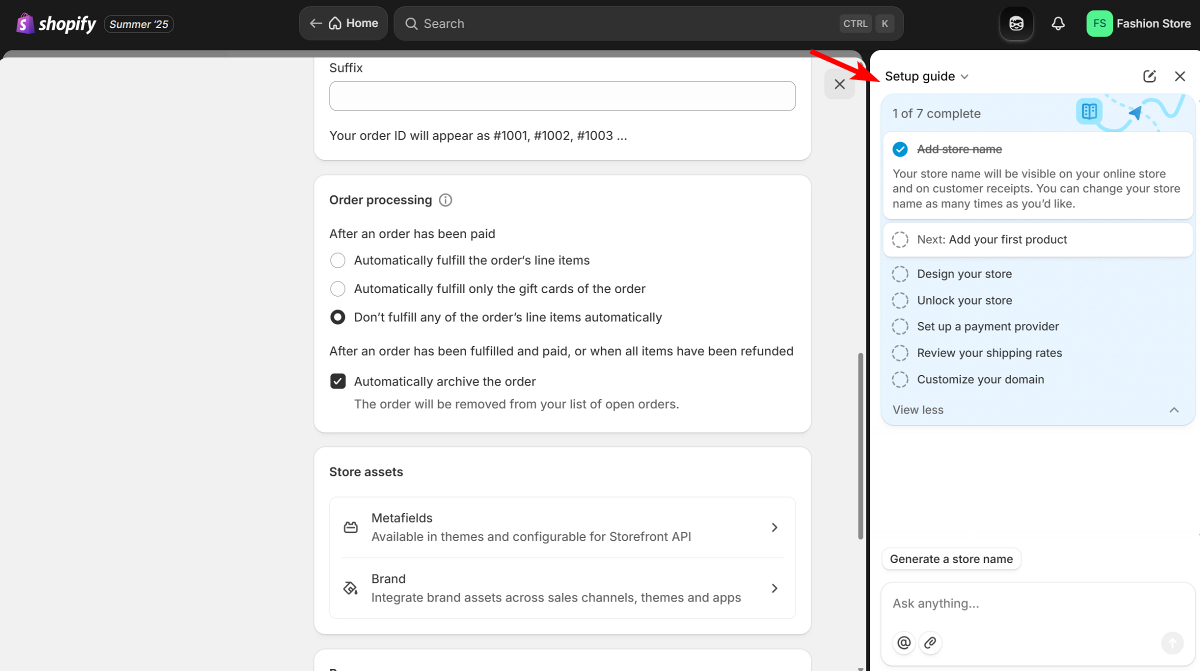Click the Generate a store name suggestion
This screenshot has width=1200, height=671.
pos(951,559)
